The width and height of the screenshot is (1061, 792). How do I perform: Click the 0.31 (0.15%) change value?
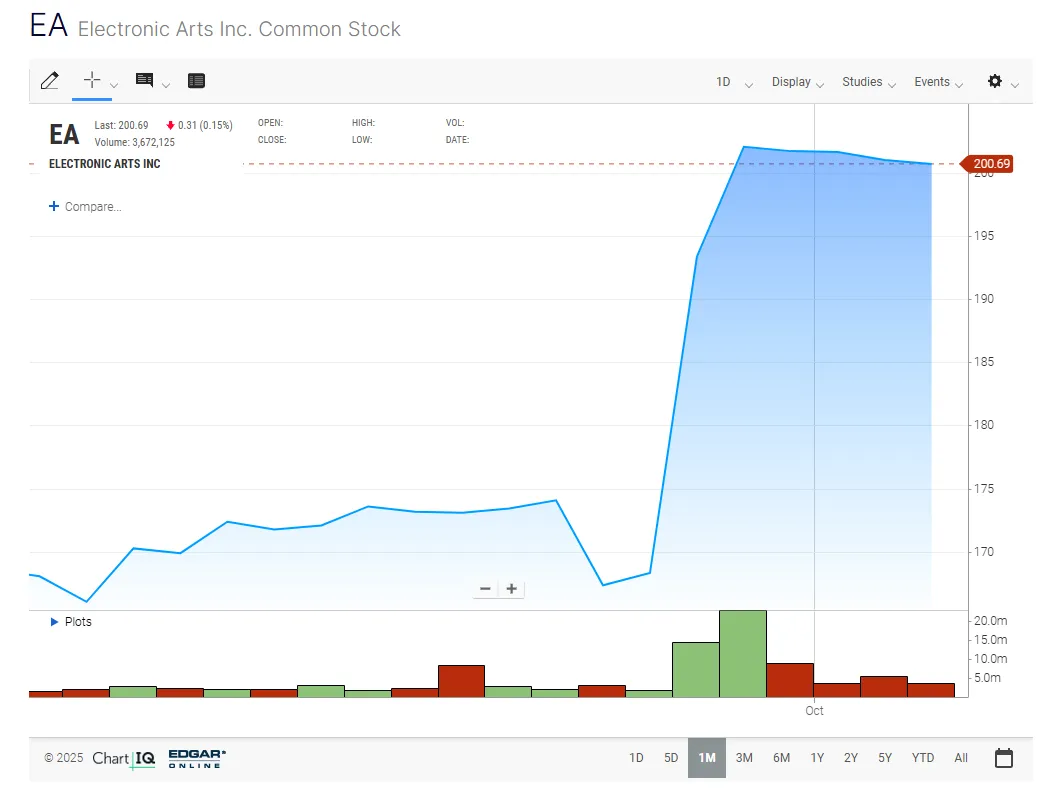click(205, 125)
